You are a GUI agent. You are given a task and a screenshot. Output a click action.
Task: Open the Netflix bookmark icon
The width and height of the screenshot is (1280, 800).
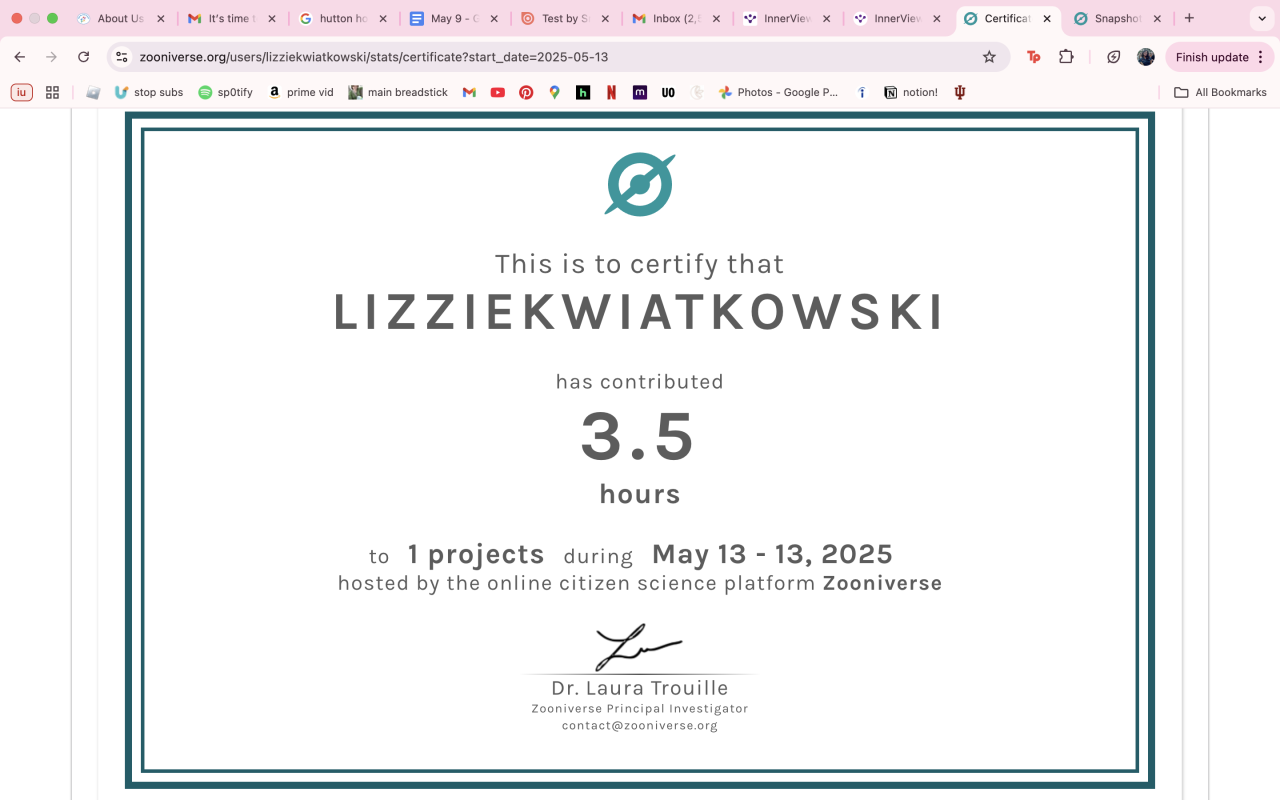(611, 92)
